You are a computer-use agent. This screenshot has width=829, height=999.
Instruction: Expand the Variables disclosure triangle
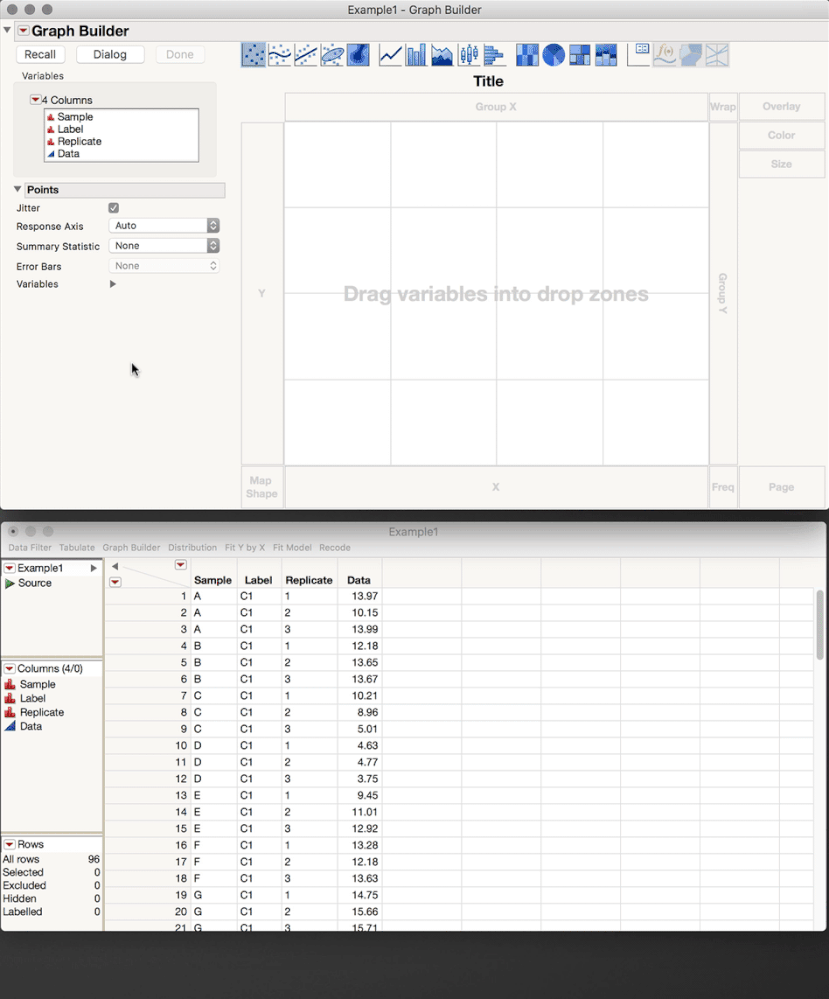tap(113, 284)
